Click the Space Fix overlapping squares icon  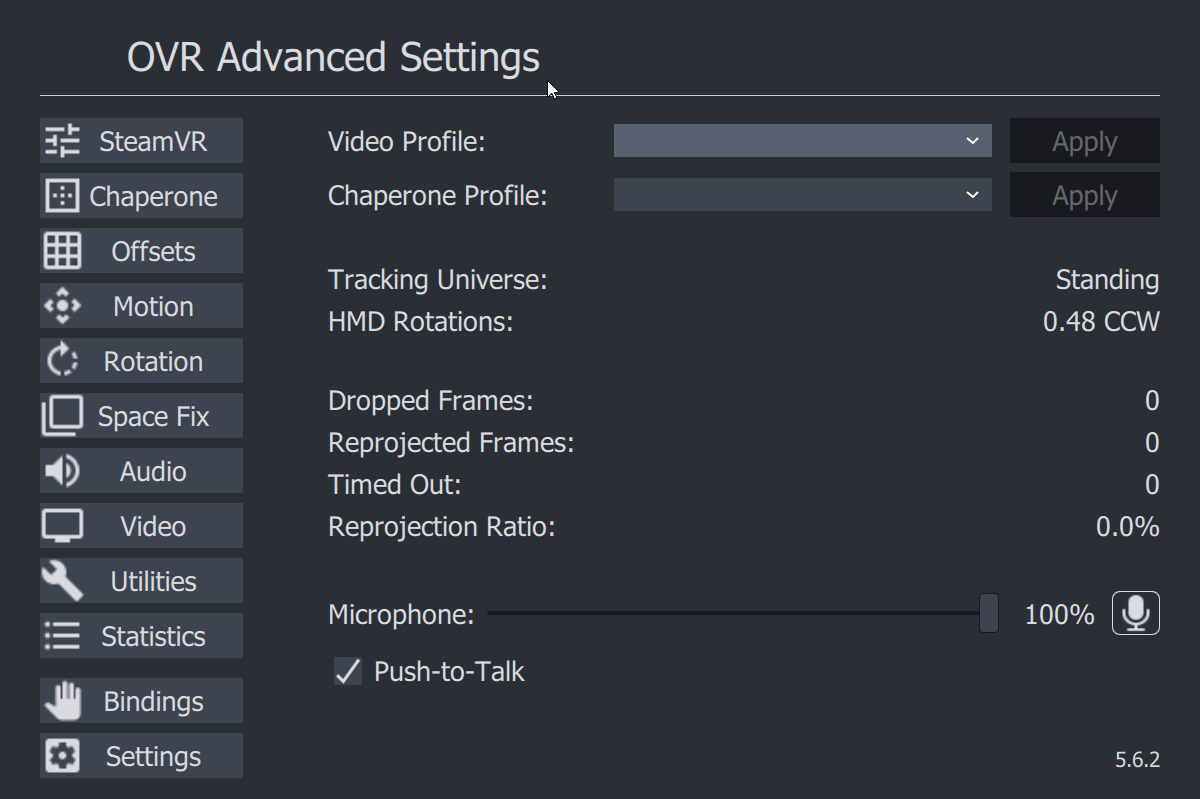(x=62, y=416)
